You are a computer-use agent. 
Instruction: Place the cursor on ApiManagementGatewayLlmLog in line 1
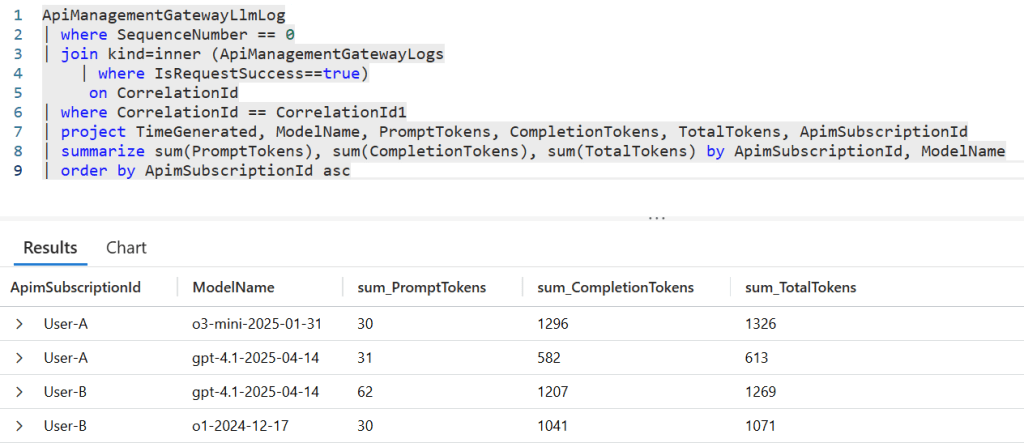point(149,17)
